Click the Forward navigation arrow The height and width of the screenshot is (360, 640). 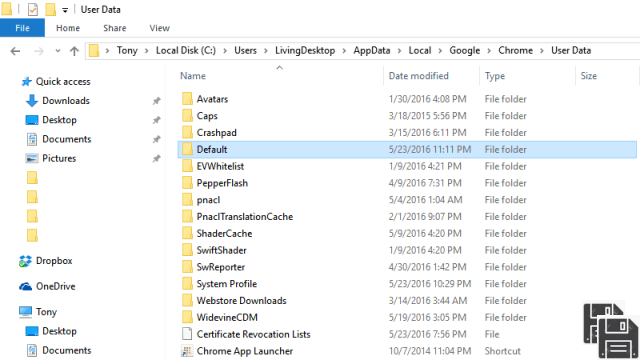click(x=39, y=51)
